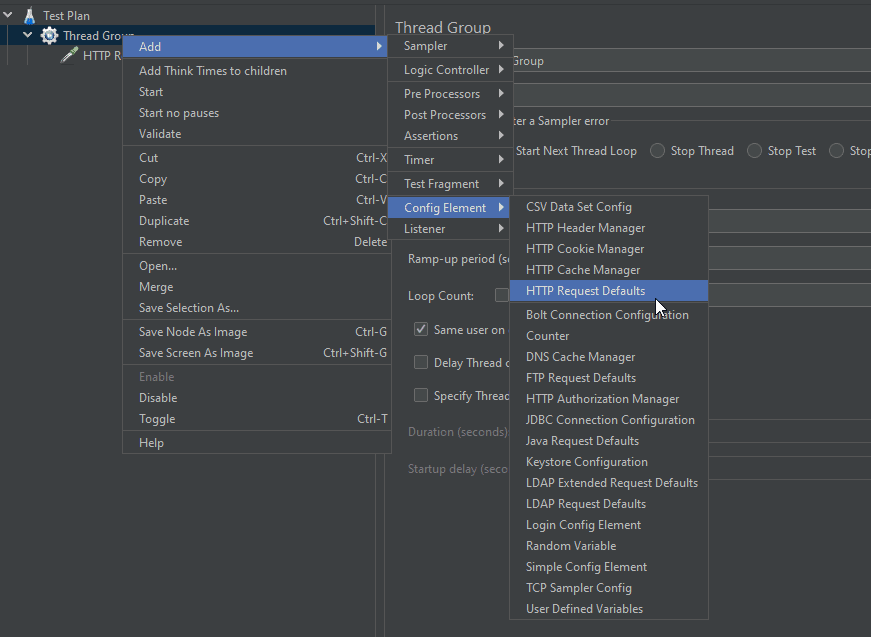Expand the Timer submenu
This screenshot has height=637, width=871.
coord(450,160)
